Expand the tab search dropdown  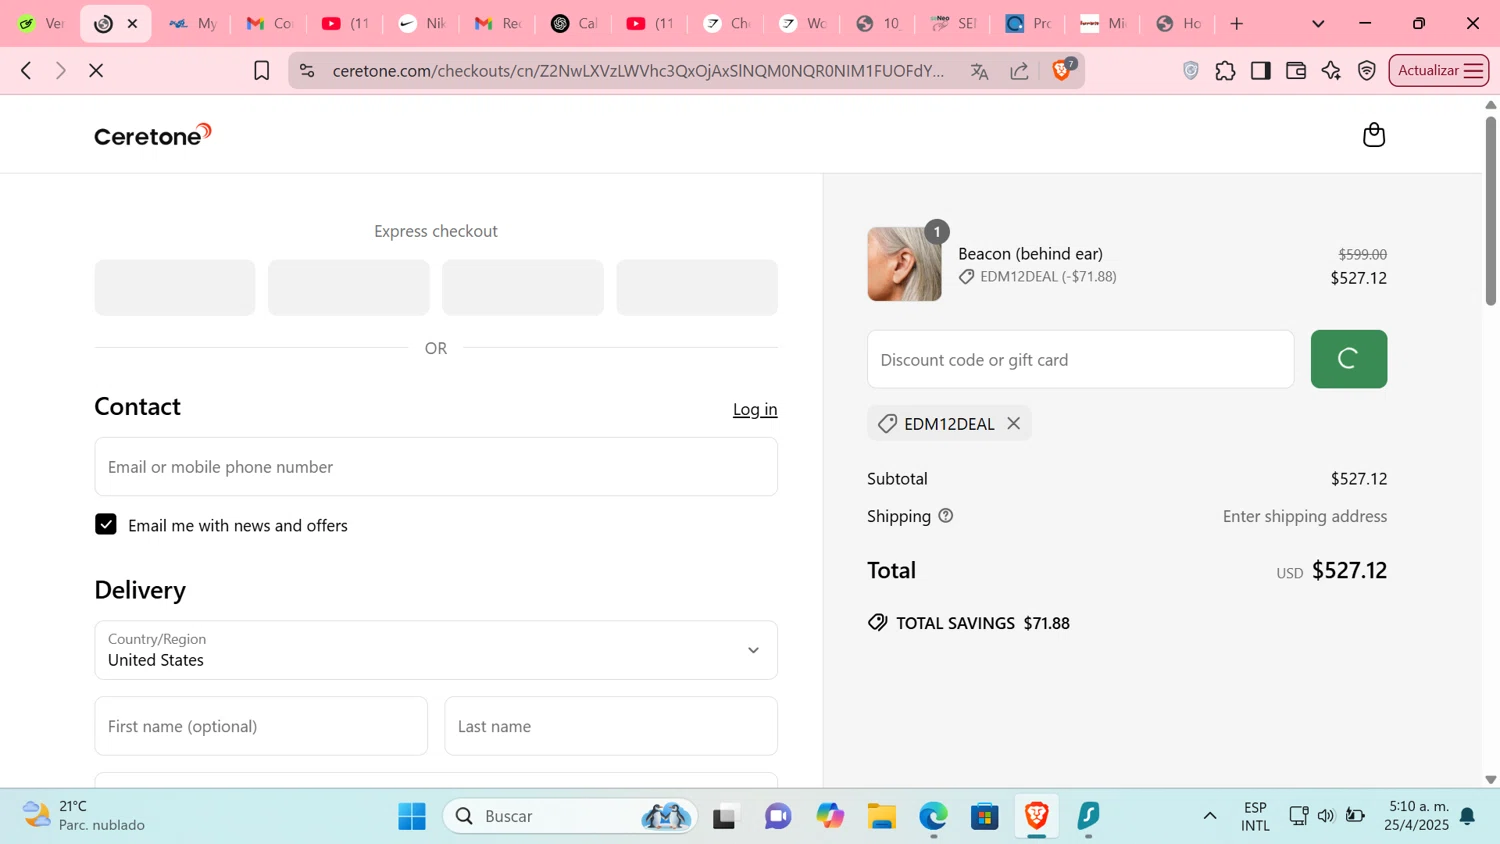[1318, 23]
